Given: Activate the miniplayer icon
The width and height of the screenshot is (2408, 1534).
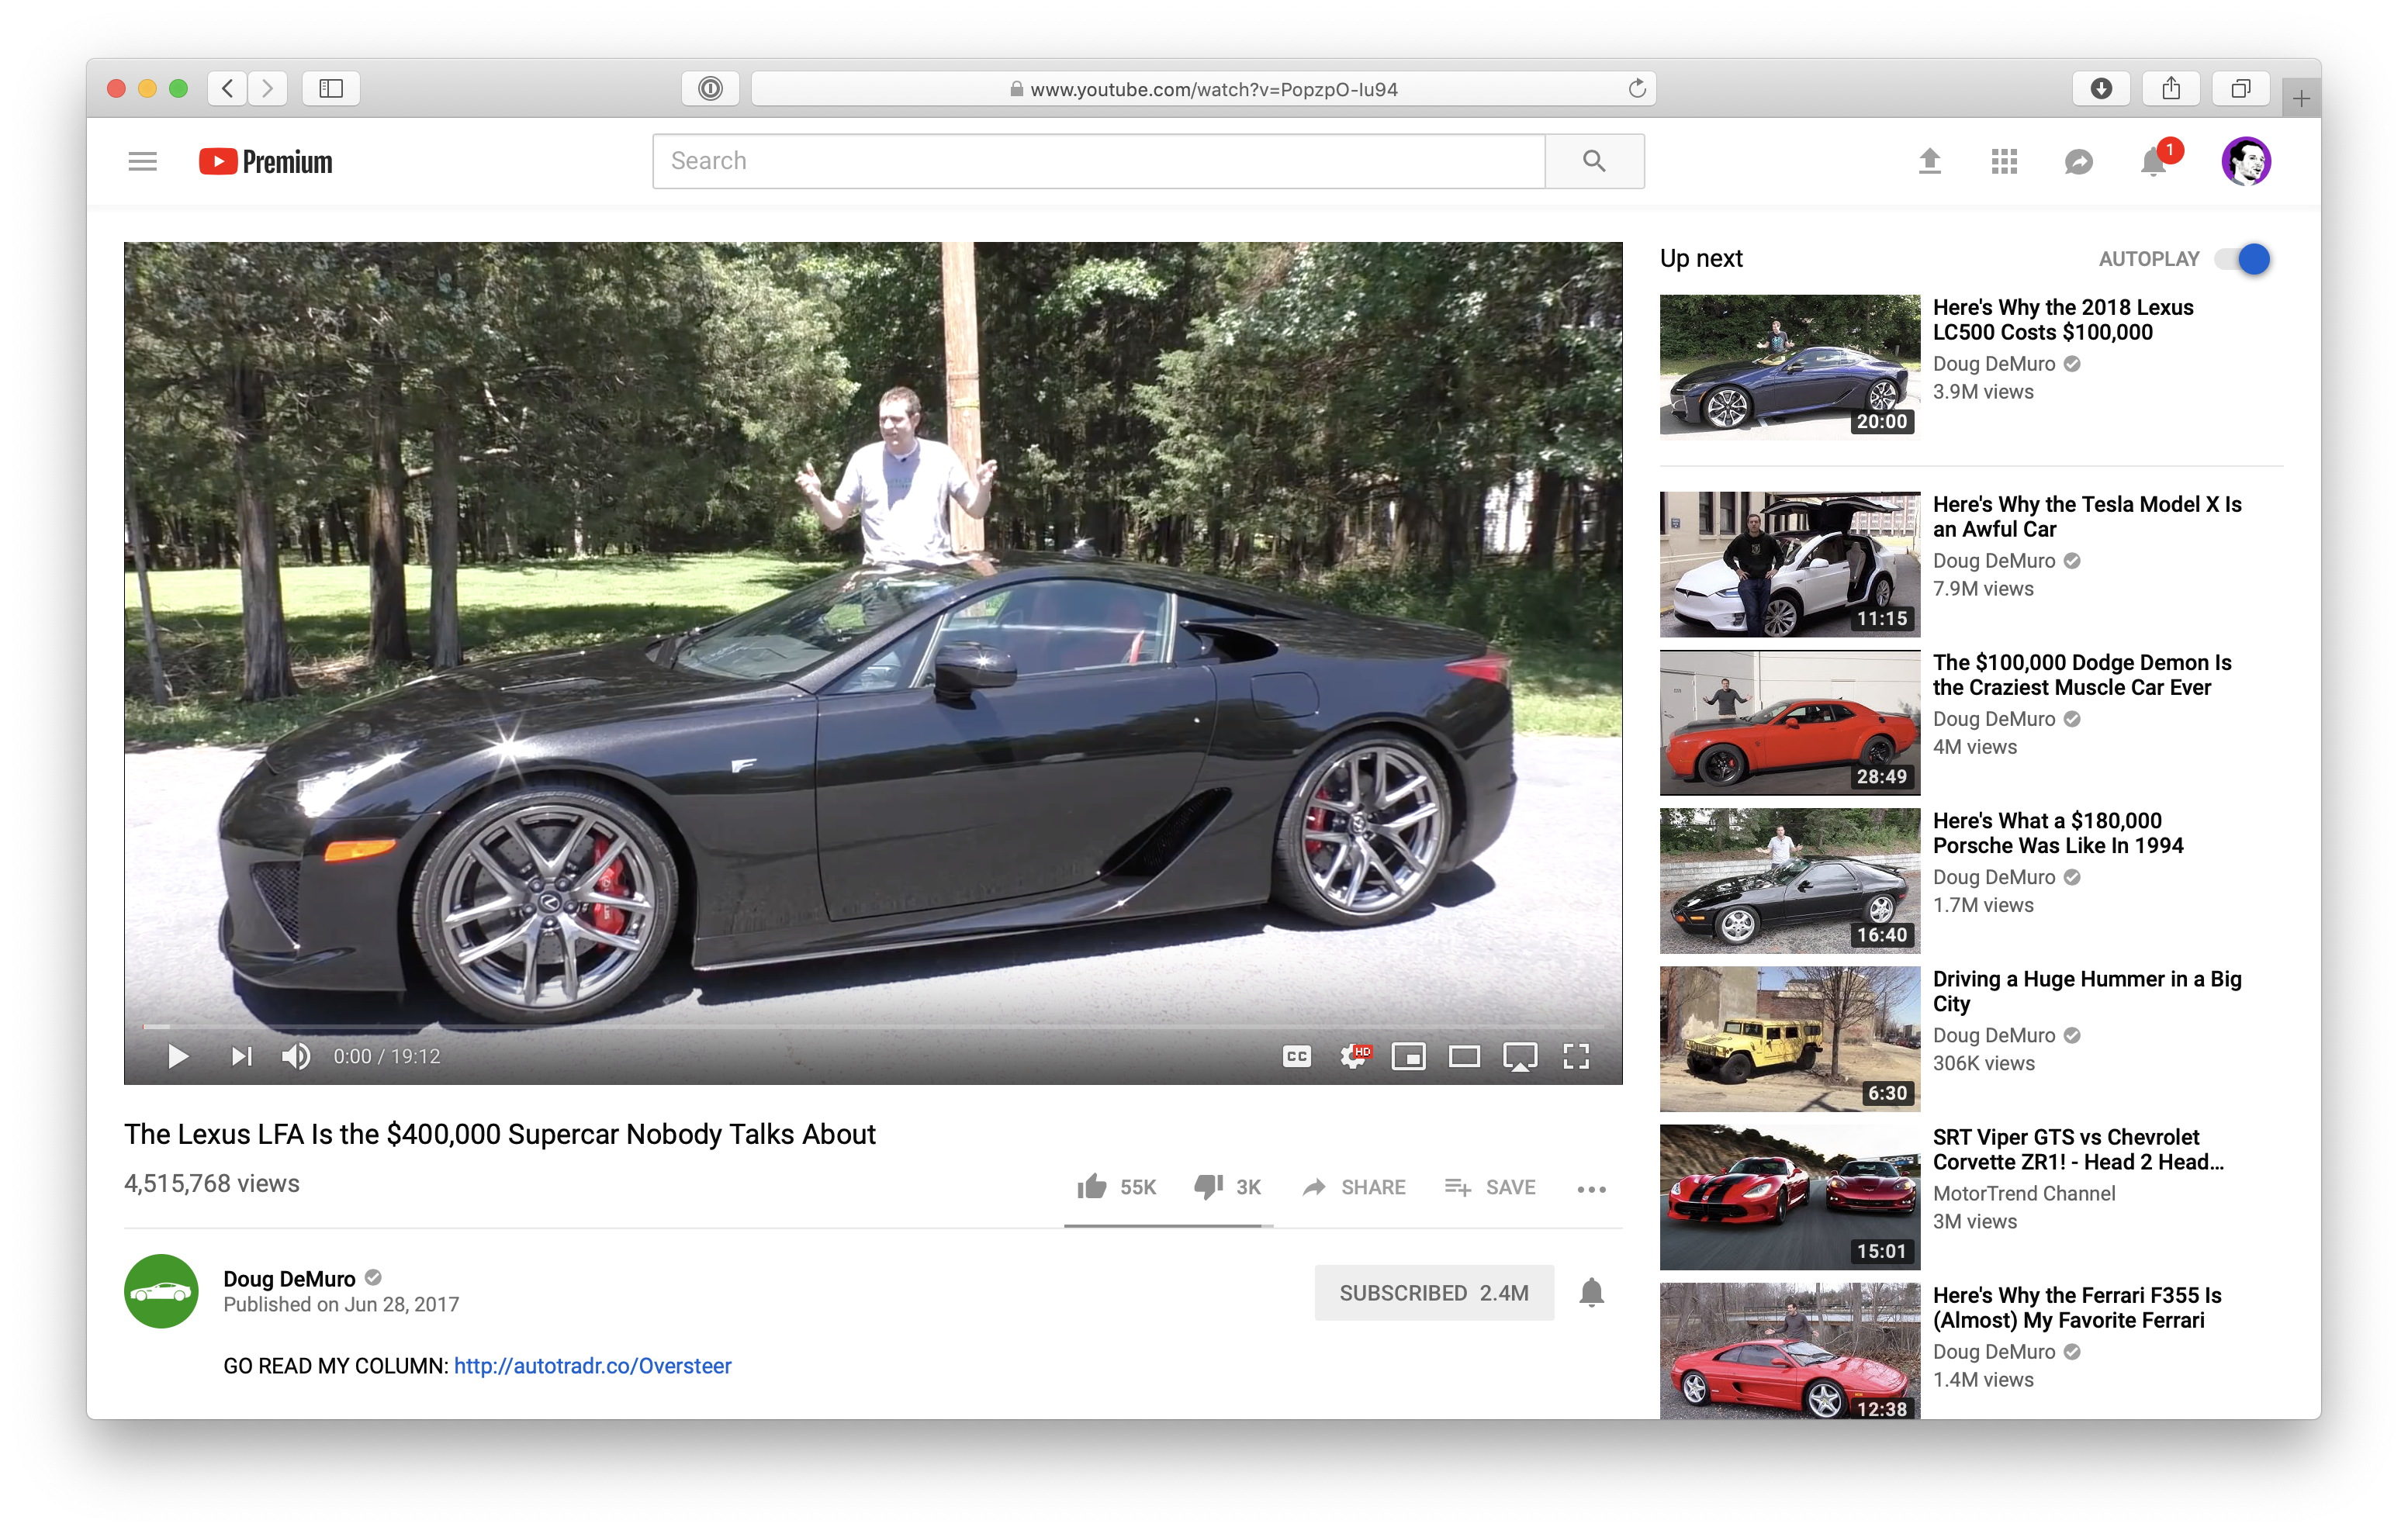Looking at the screenshot, I should (x=1409, y=1056).
